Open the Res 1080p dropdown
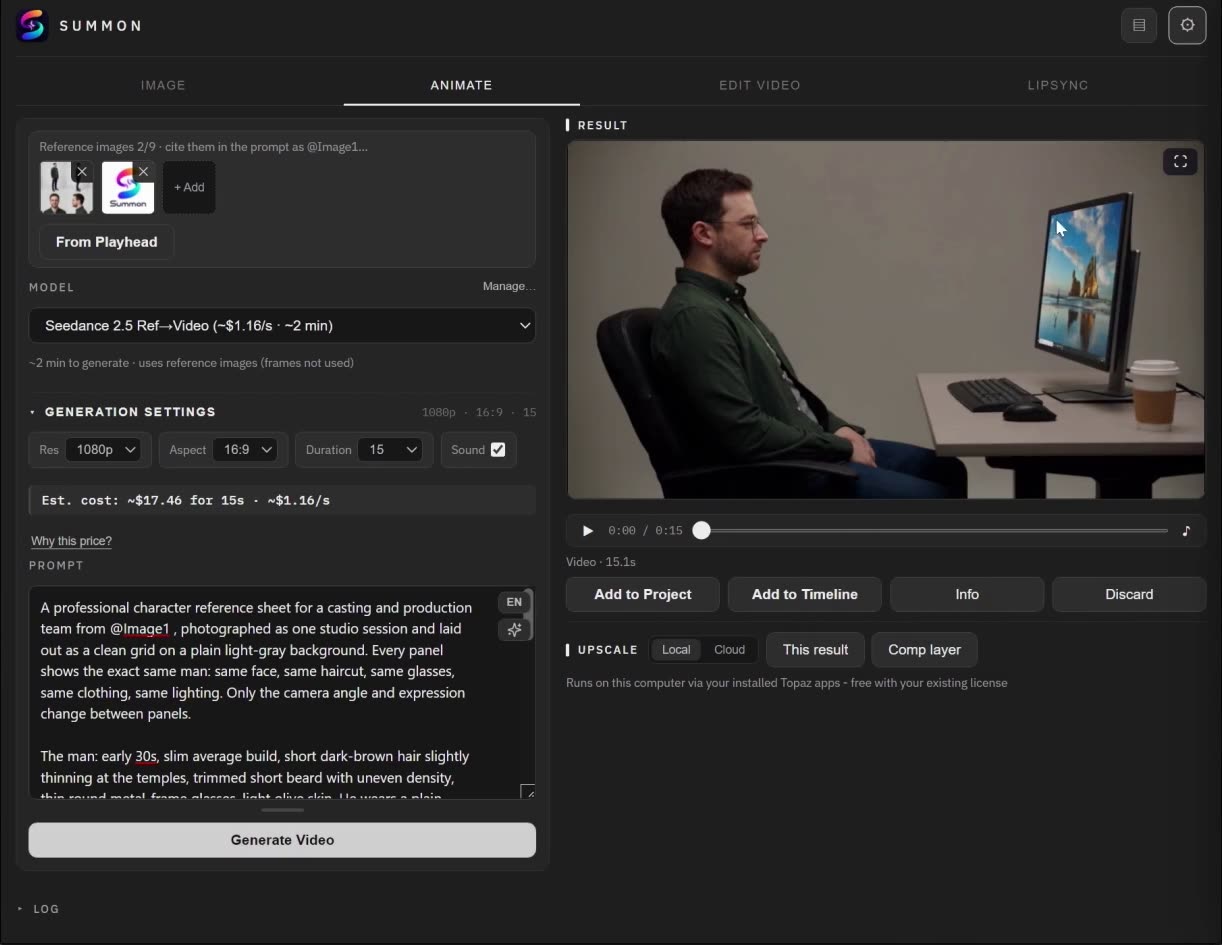This screenshot has height=945, width=1222. point(106,450)
